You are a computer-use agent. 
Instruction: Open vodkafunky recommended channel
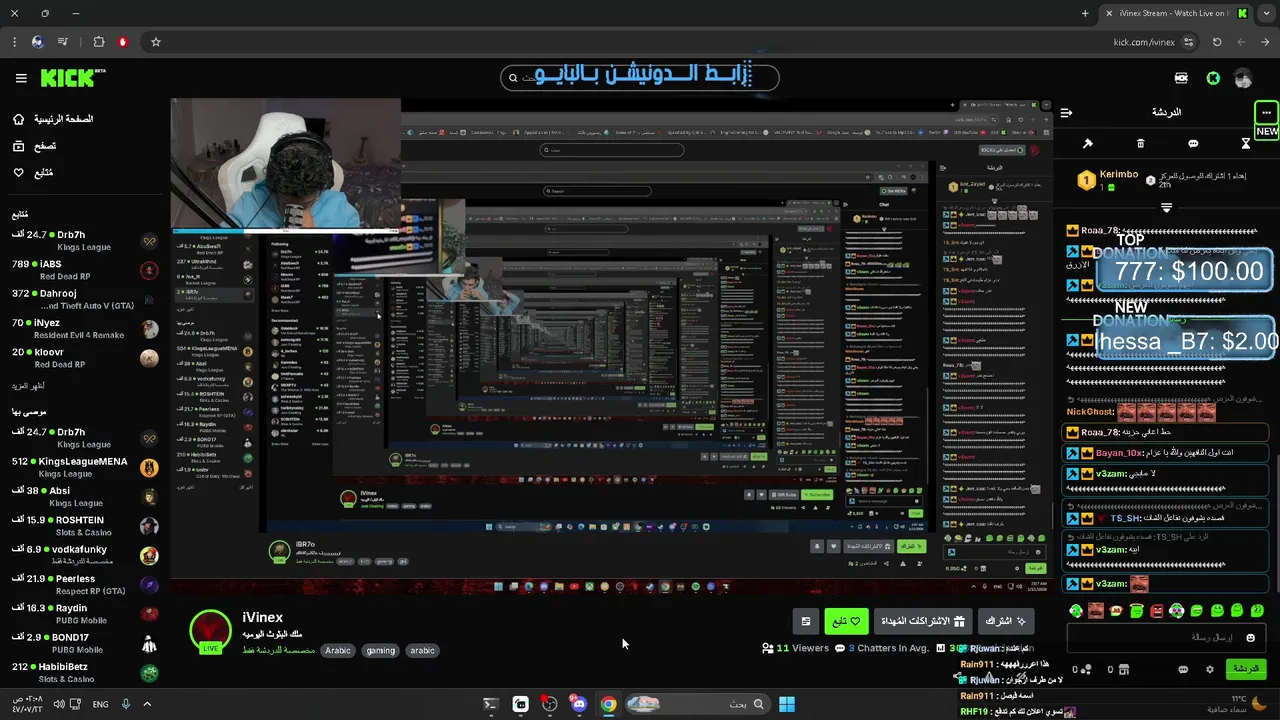[84, 555]
